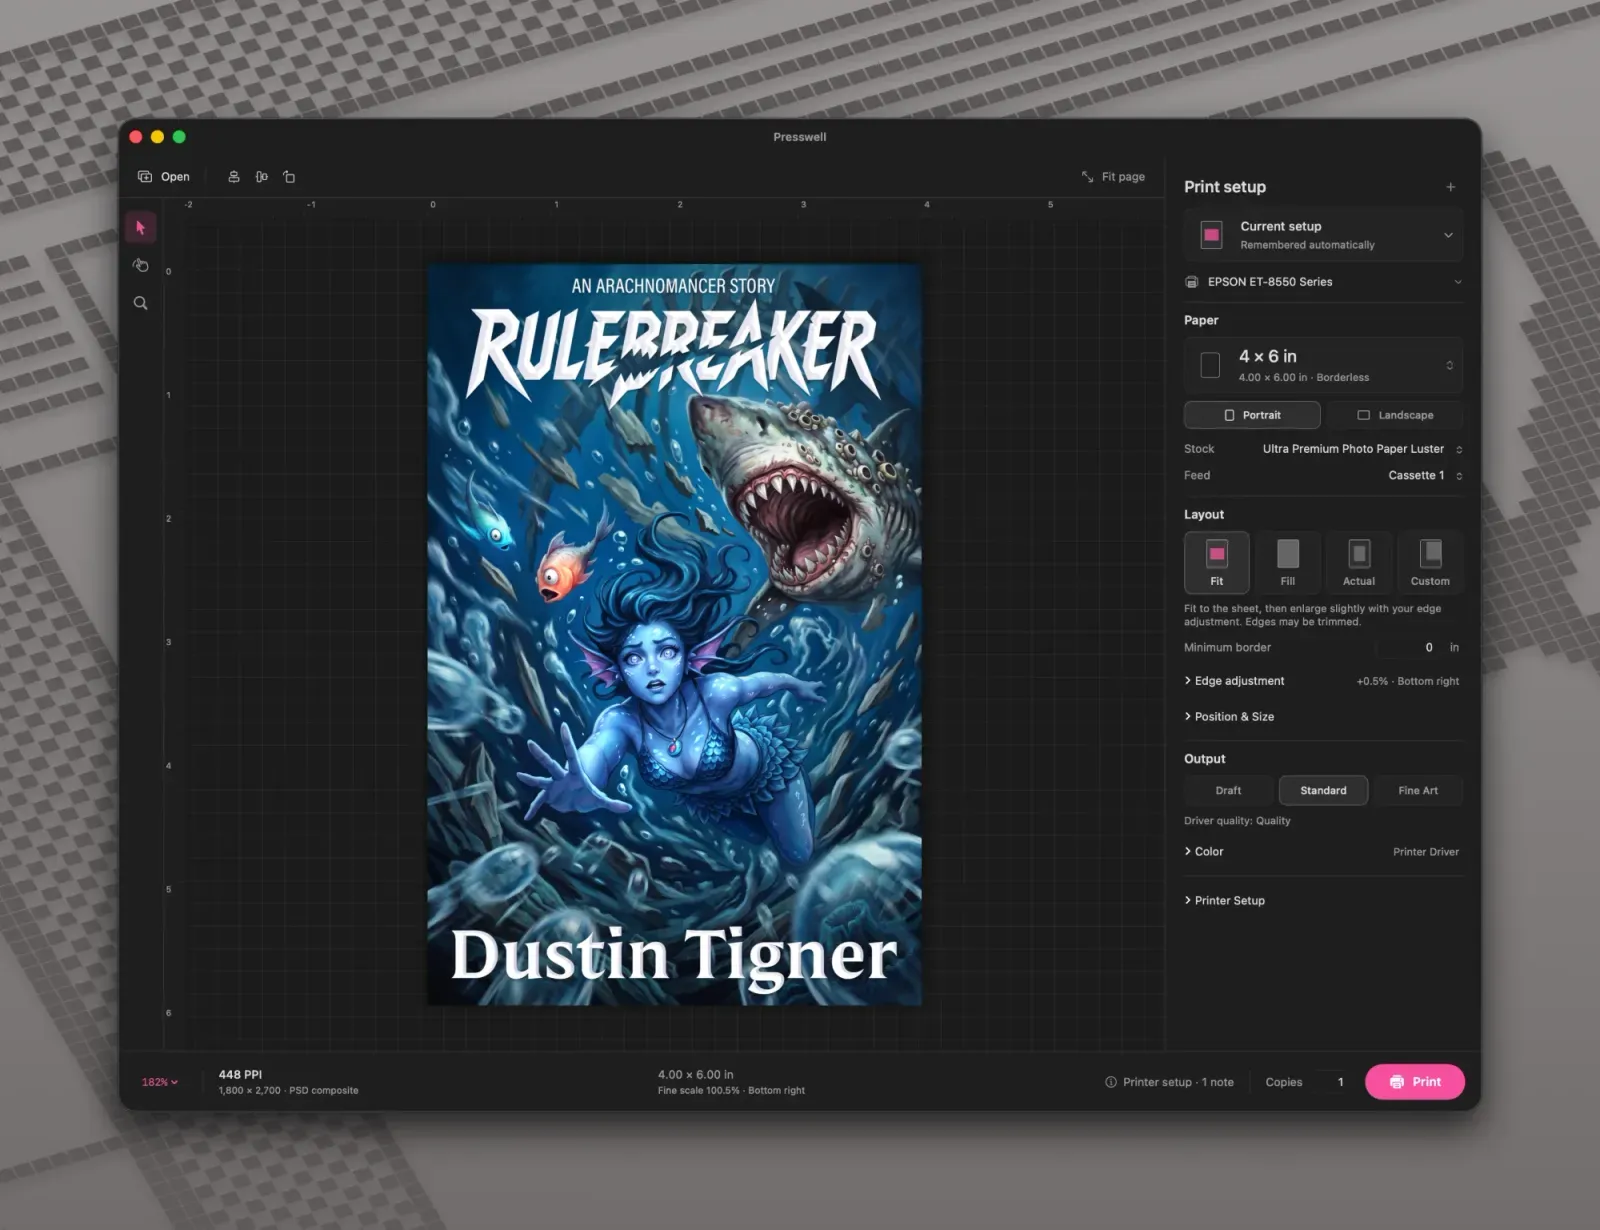Click the Rulebreaker cover image on canvas

point(674,634)
